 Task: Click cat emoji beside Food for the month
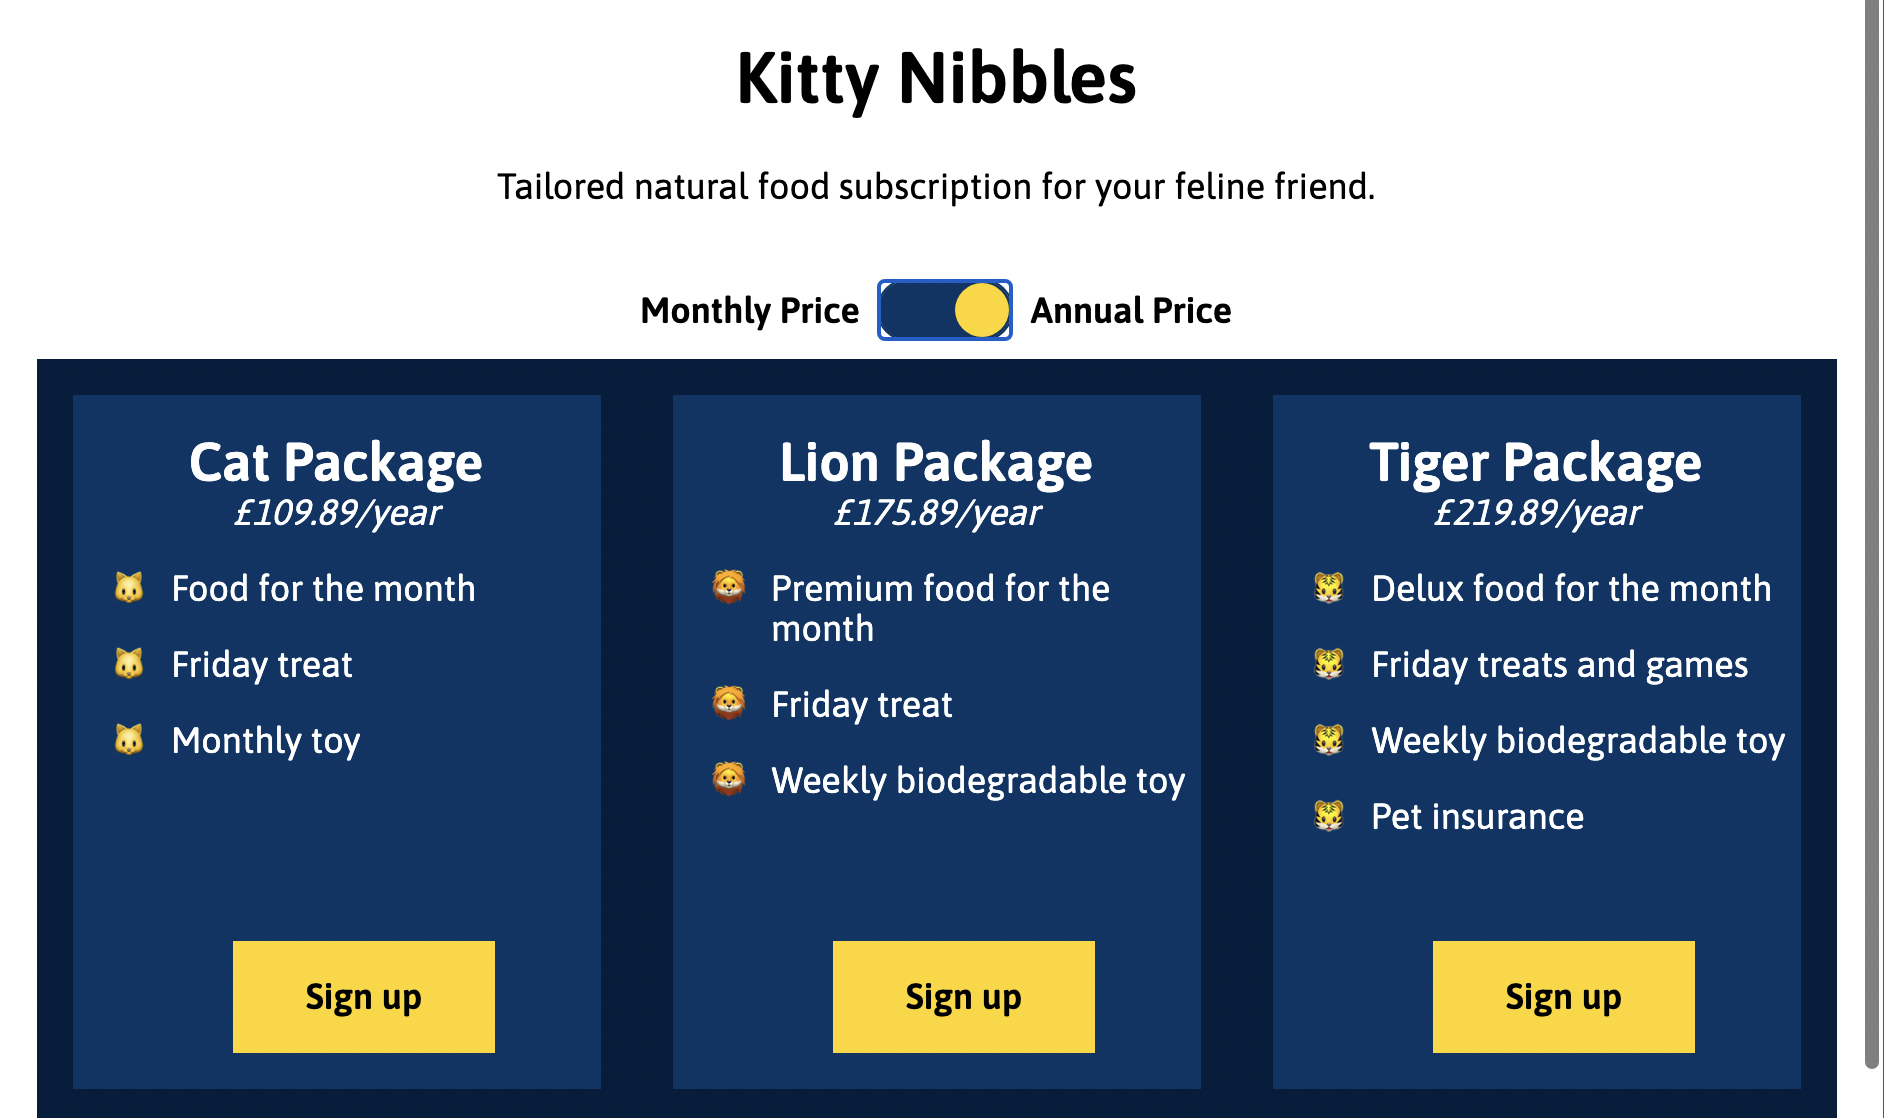point(129,587)
